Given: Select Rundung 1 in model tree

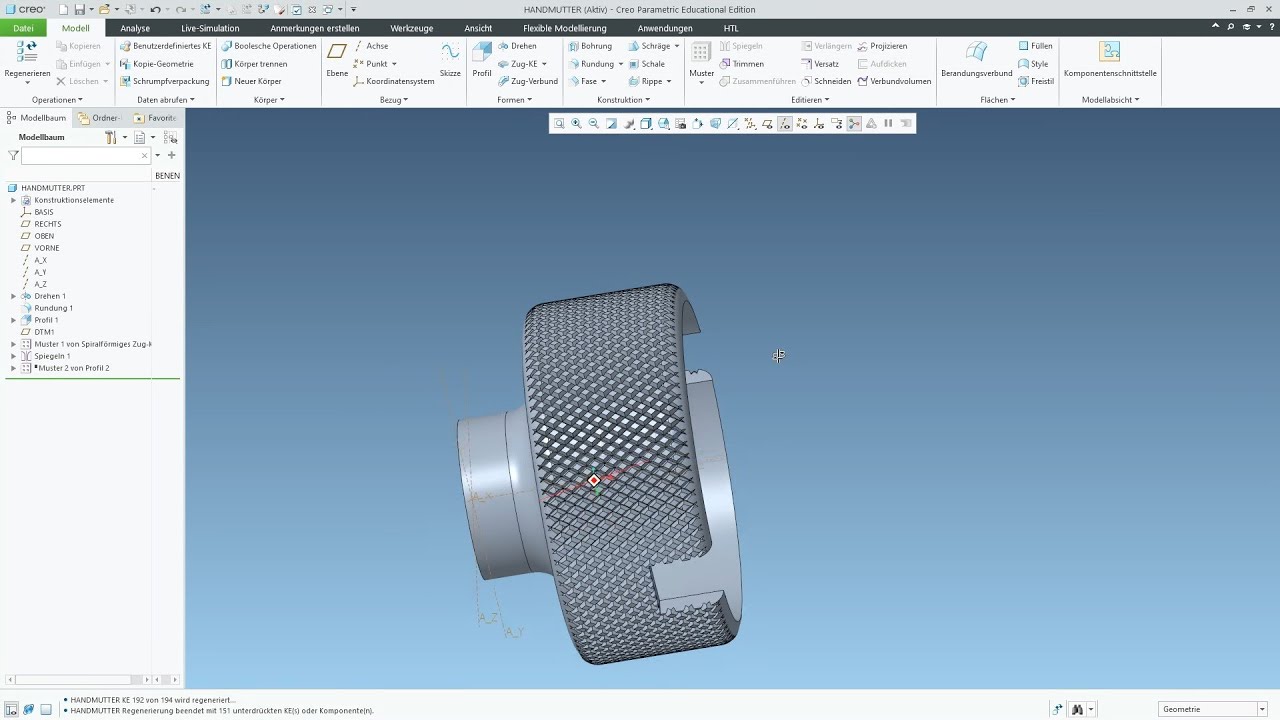Looking at the screenshot, I should 53,308.
